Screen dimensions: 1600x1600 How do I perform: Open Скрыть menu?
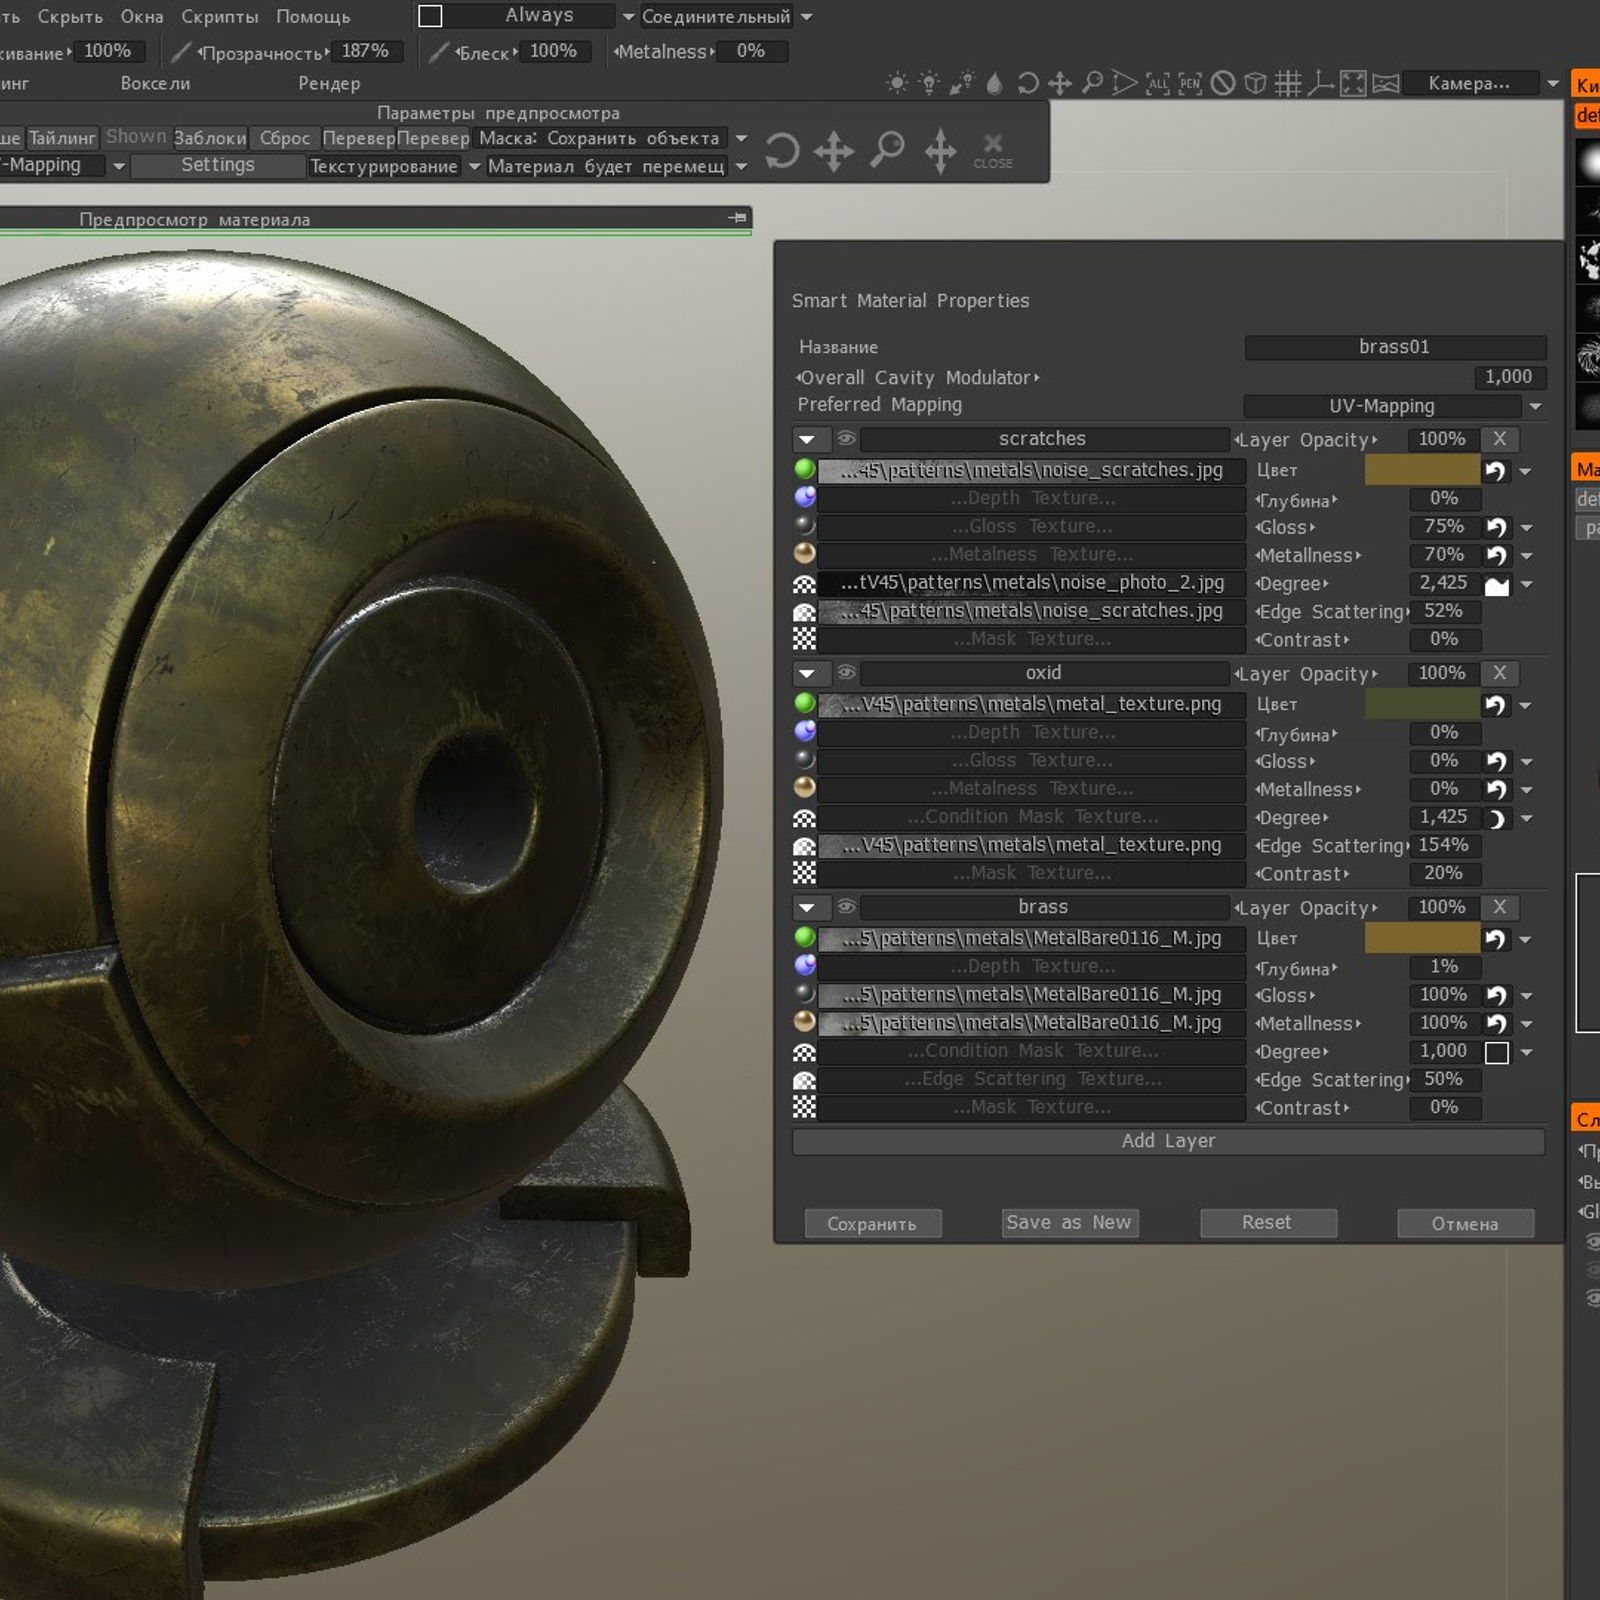[x=70, y=17]
